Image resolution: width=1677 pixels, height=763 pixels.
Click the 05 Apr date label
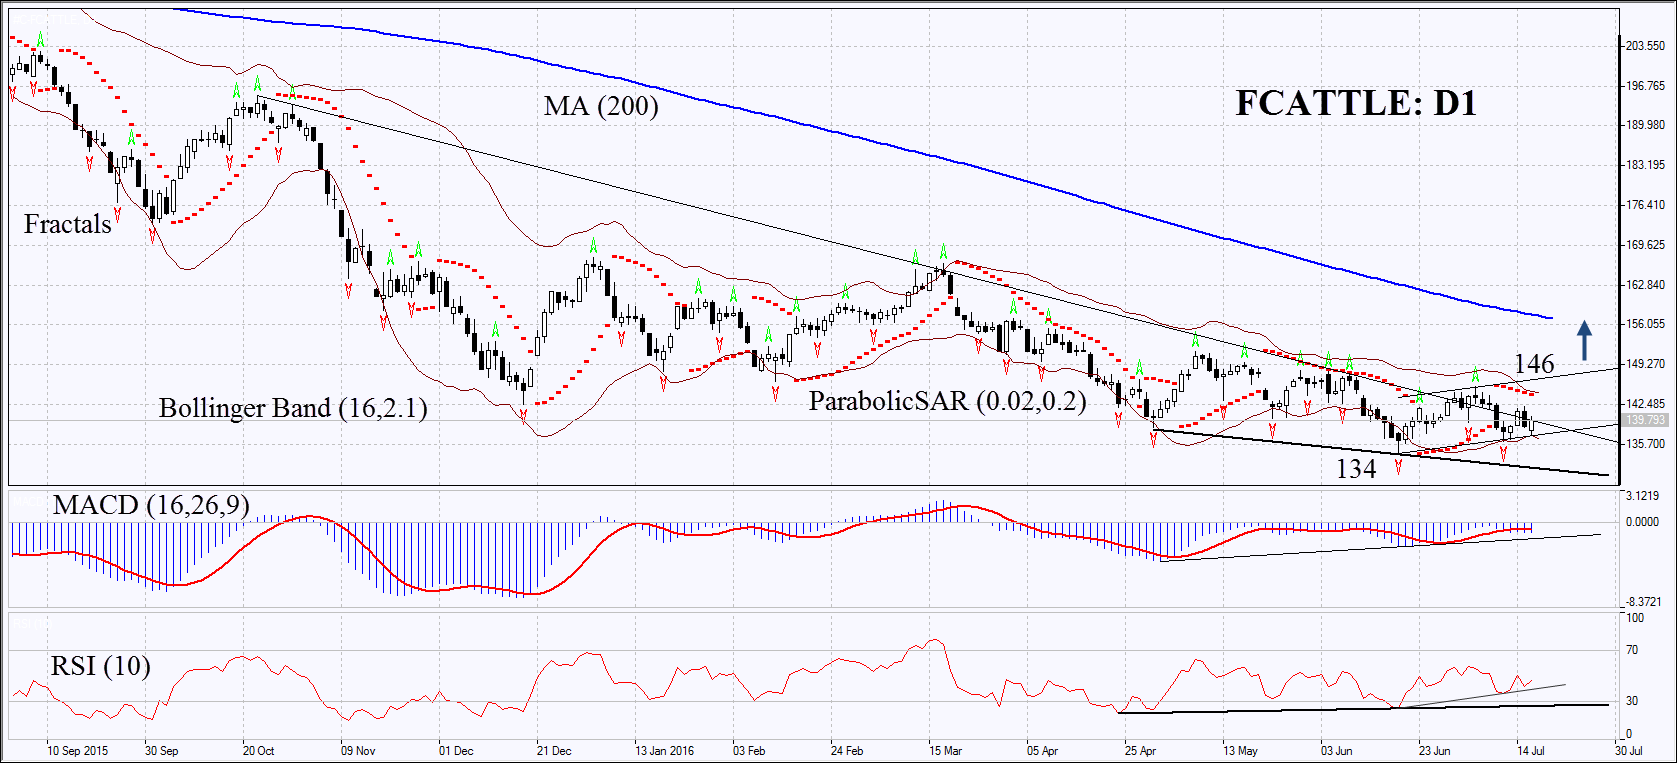click(x=1042, y=750)
